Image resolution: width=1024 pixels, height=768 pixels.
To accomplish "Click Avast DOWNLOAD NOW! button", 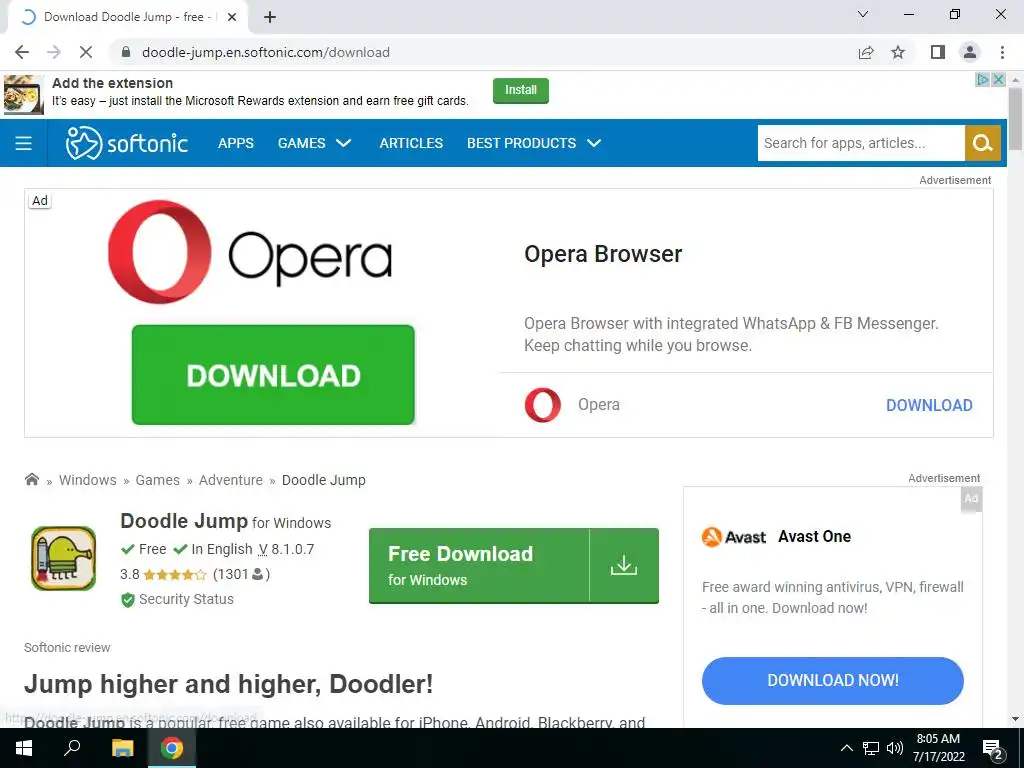I will 833,680.
